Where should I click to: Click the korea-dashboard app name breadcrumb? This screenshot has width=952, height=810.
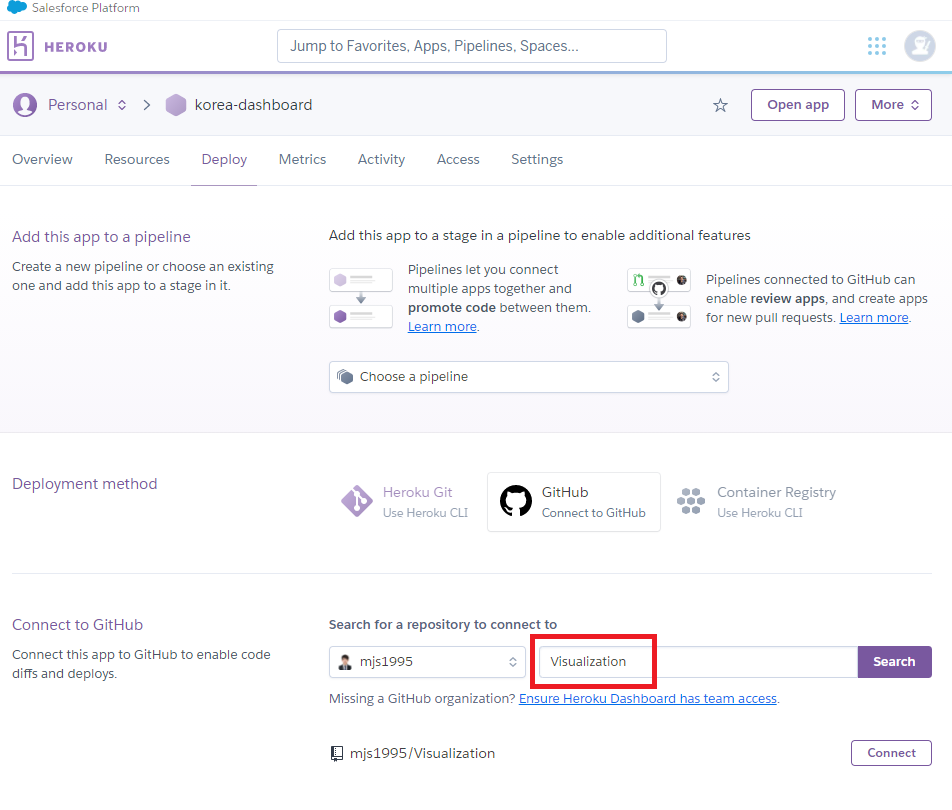pos(253,105)
